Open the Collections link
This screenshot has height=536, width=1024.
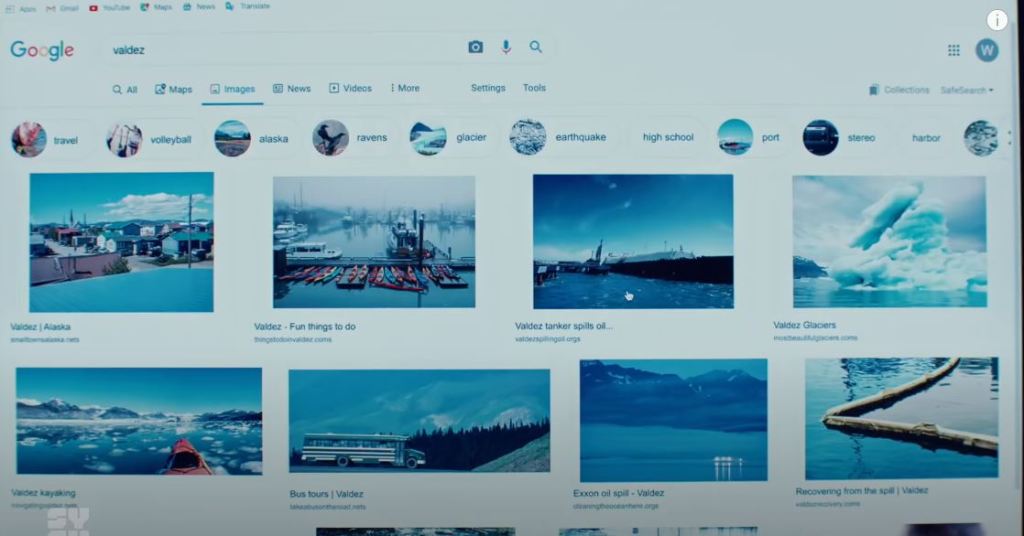899,90
